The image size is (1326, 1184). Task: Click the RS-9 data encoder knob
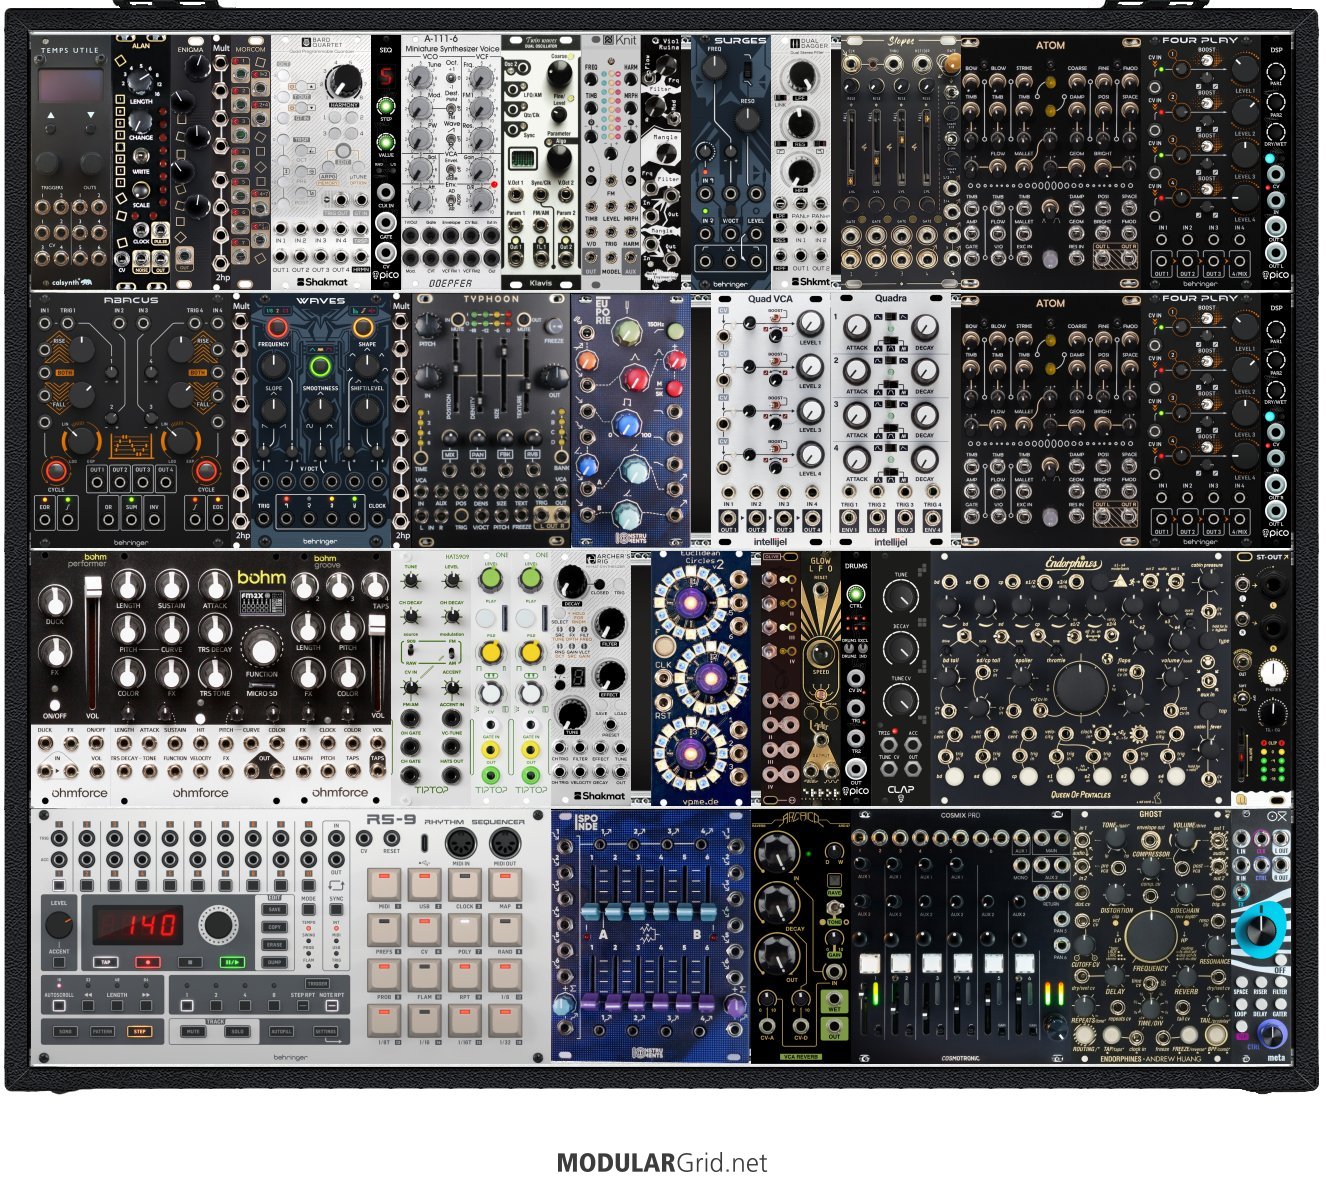217,925
